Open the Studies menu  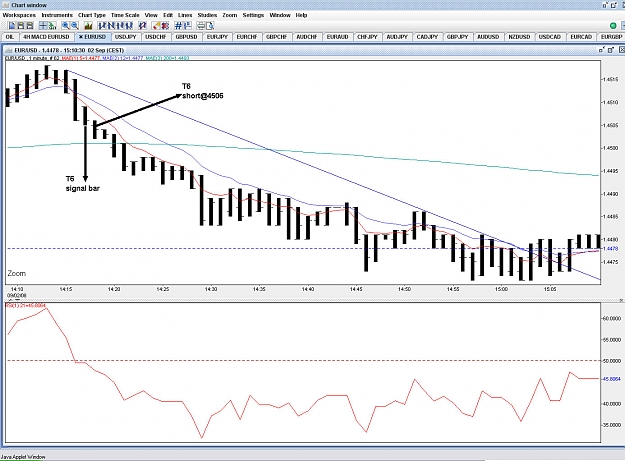tap(207, 15)
